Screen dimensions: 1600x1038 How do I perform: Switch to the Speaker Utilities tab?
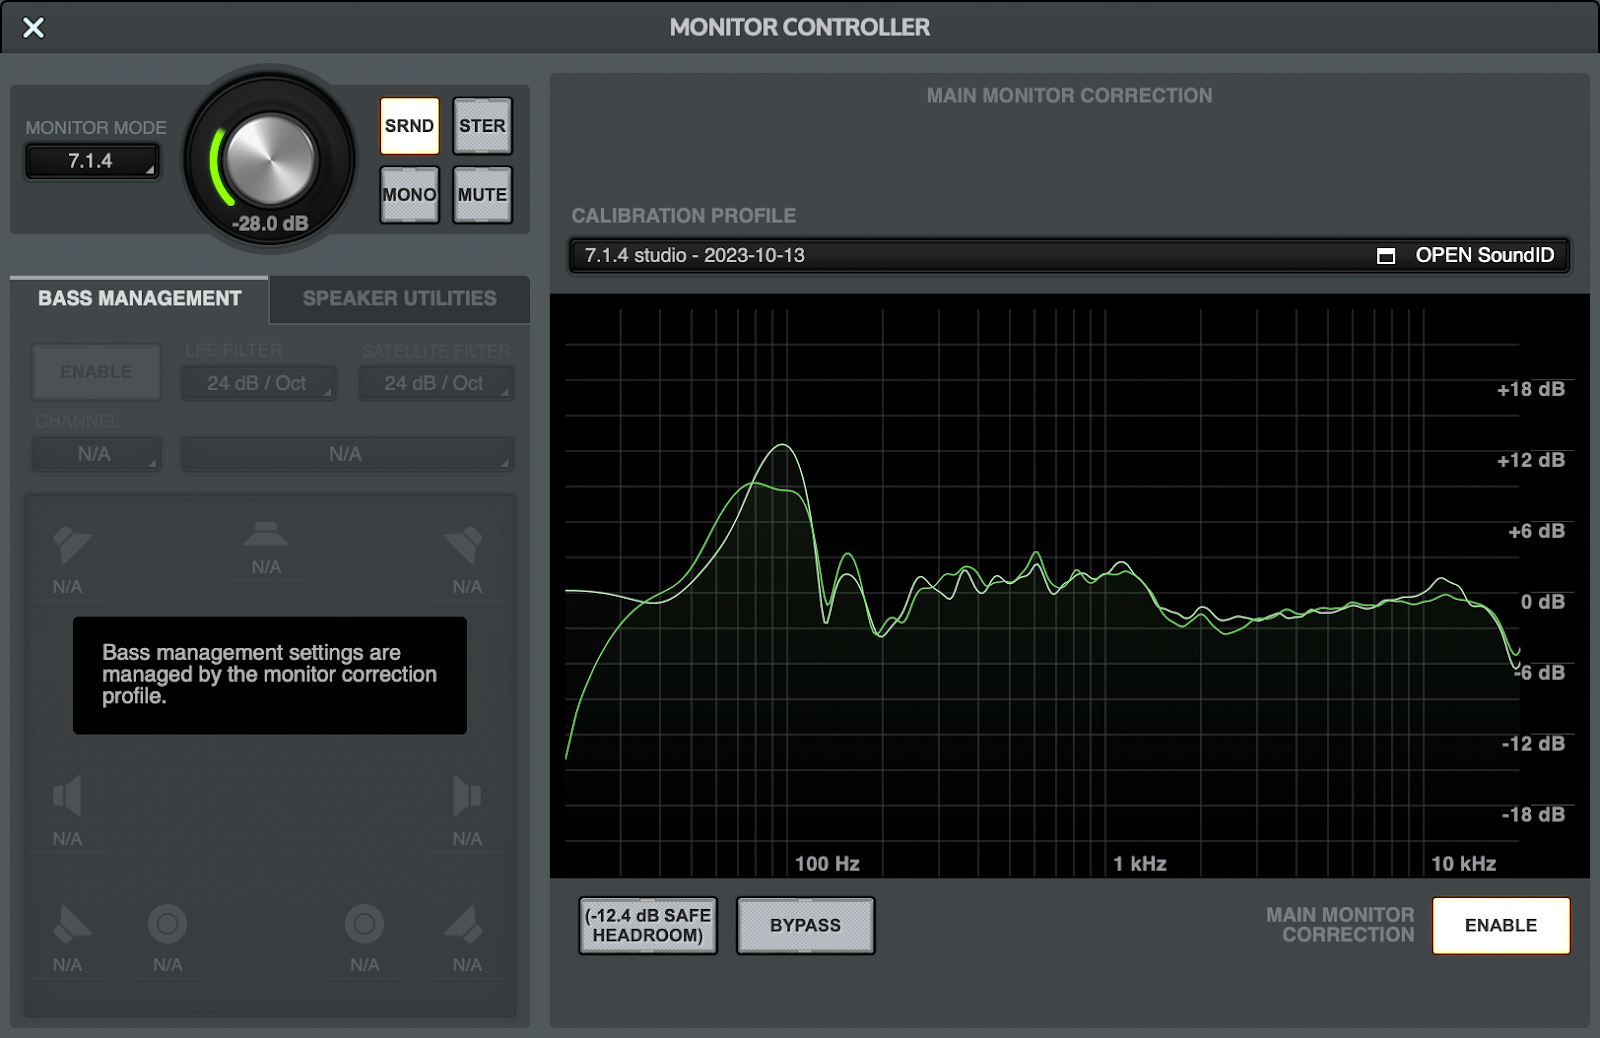point(397,298)
